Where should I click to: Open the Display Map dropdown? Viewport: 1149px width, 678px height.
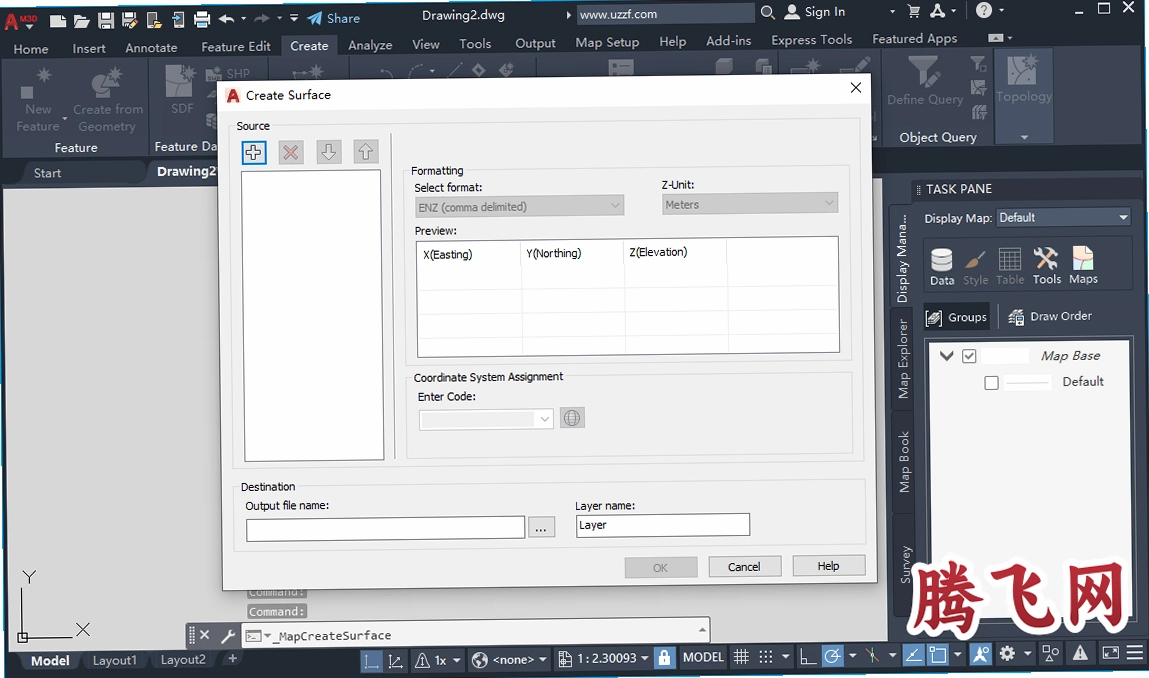(x=1063, y=218)
